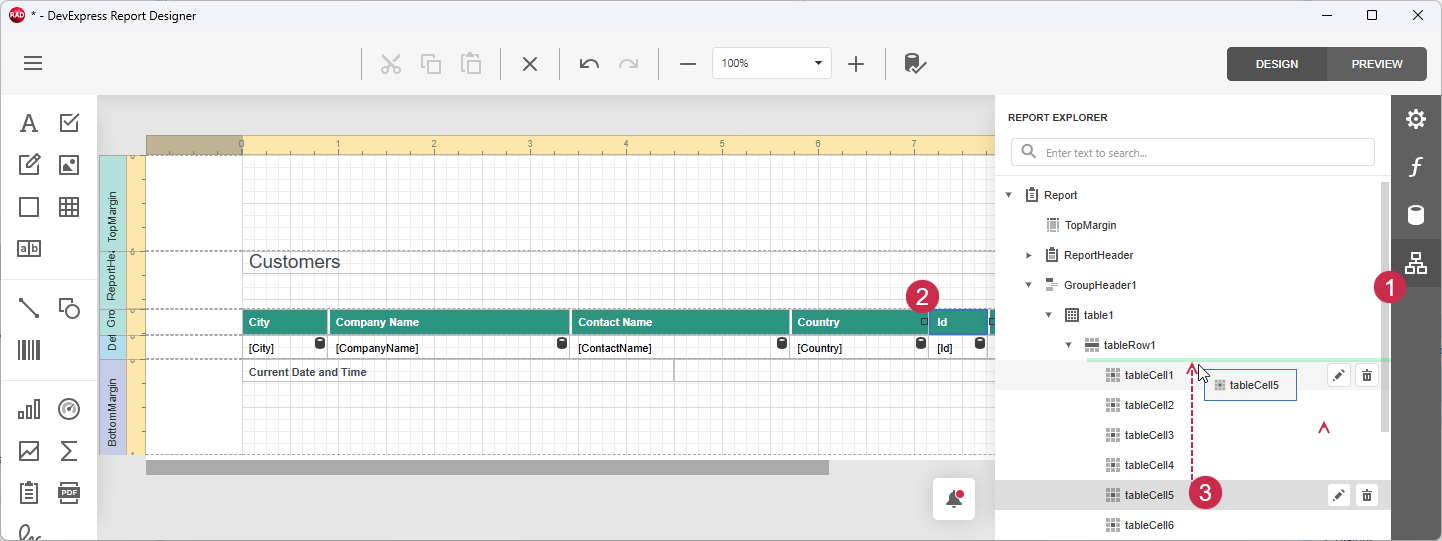Delete tableCell1 with the trash button
The width and height of the screenshot is (1442, 541).
(x=1368, y=375)
